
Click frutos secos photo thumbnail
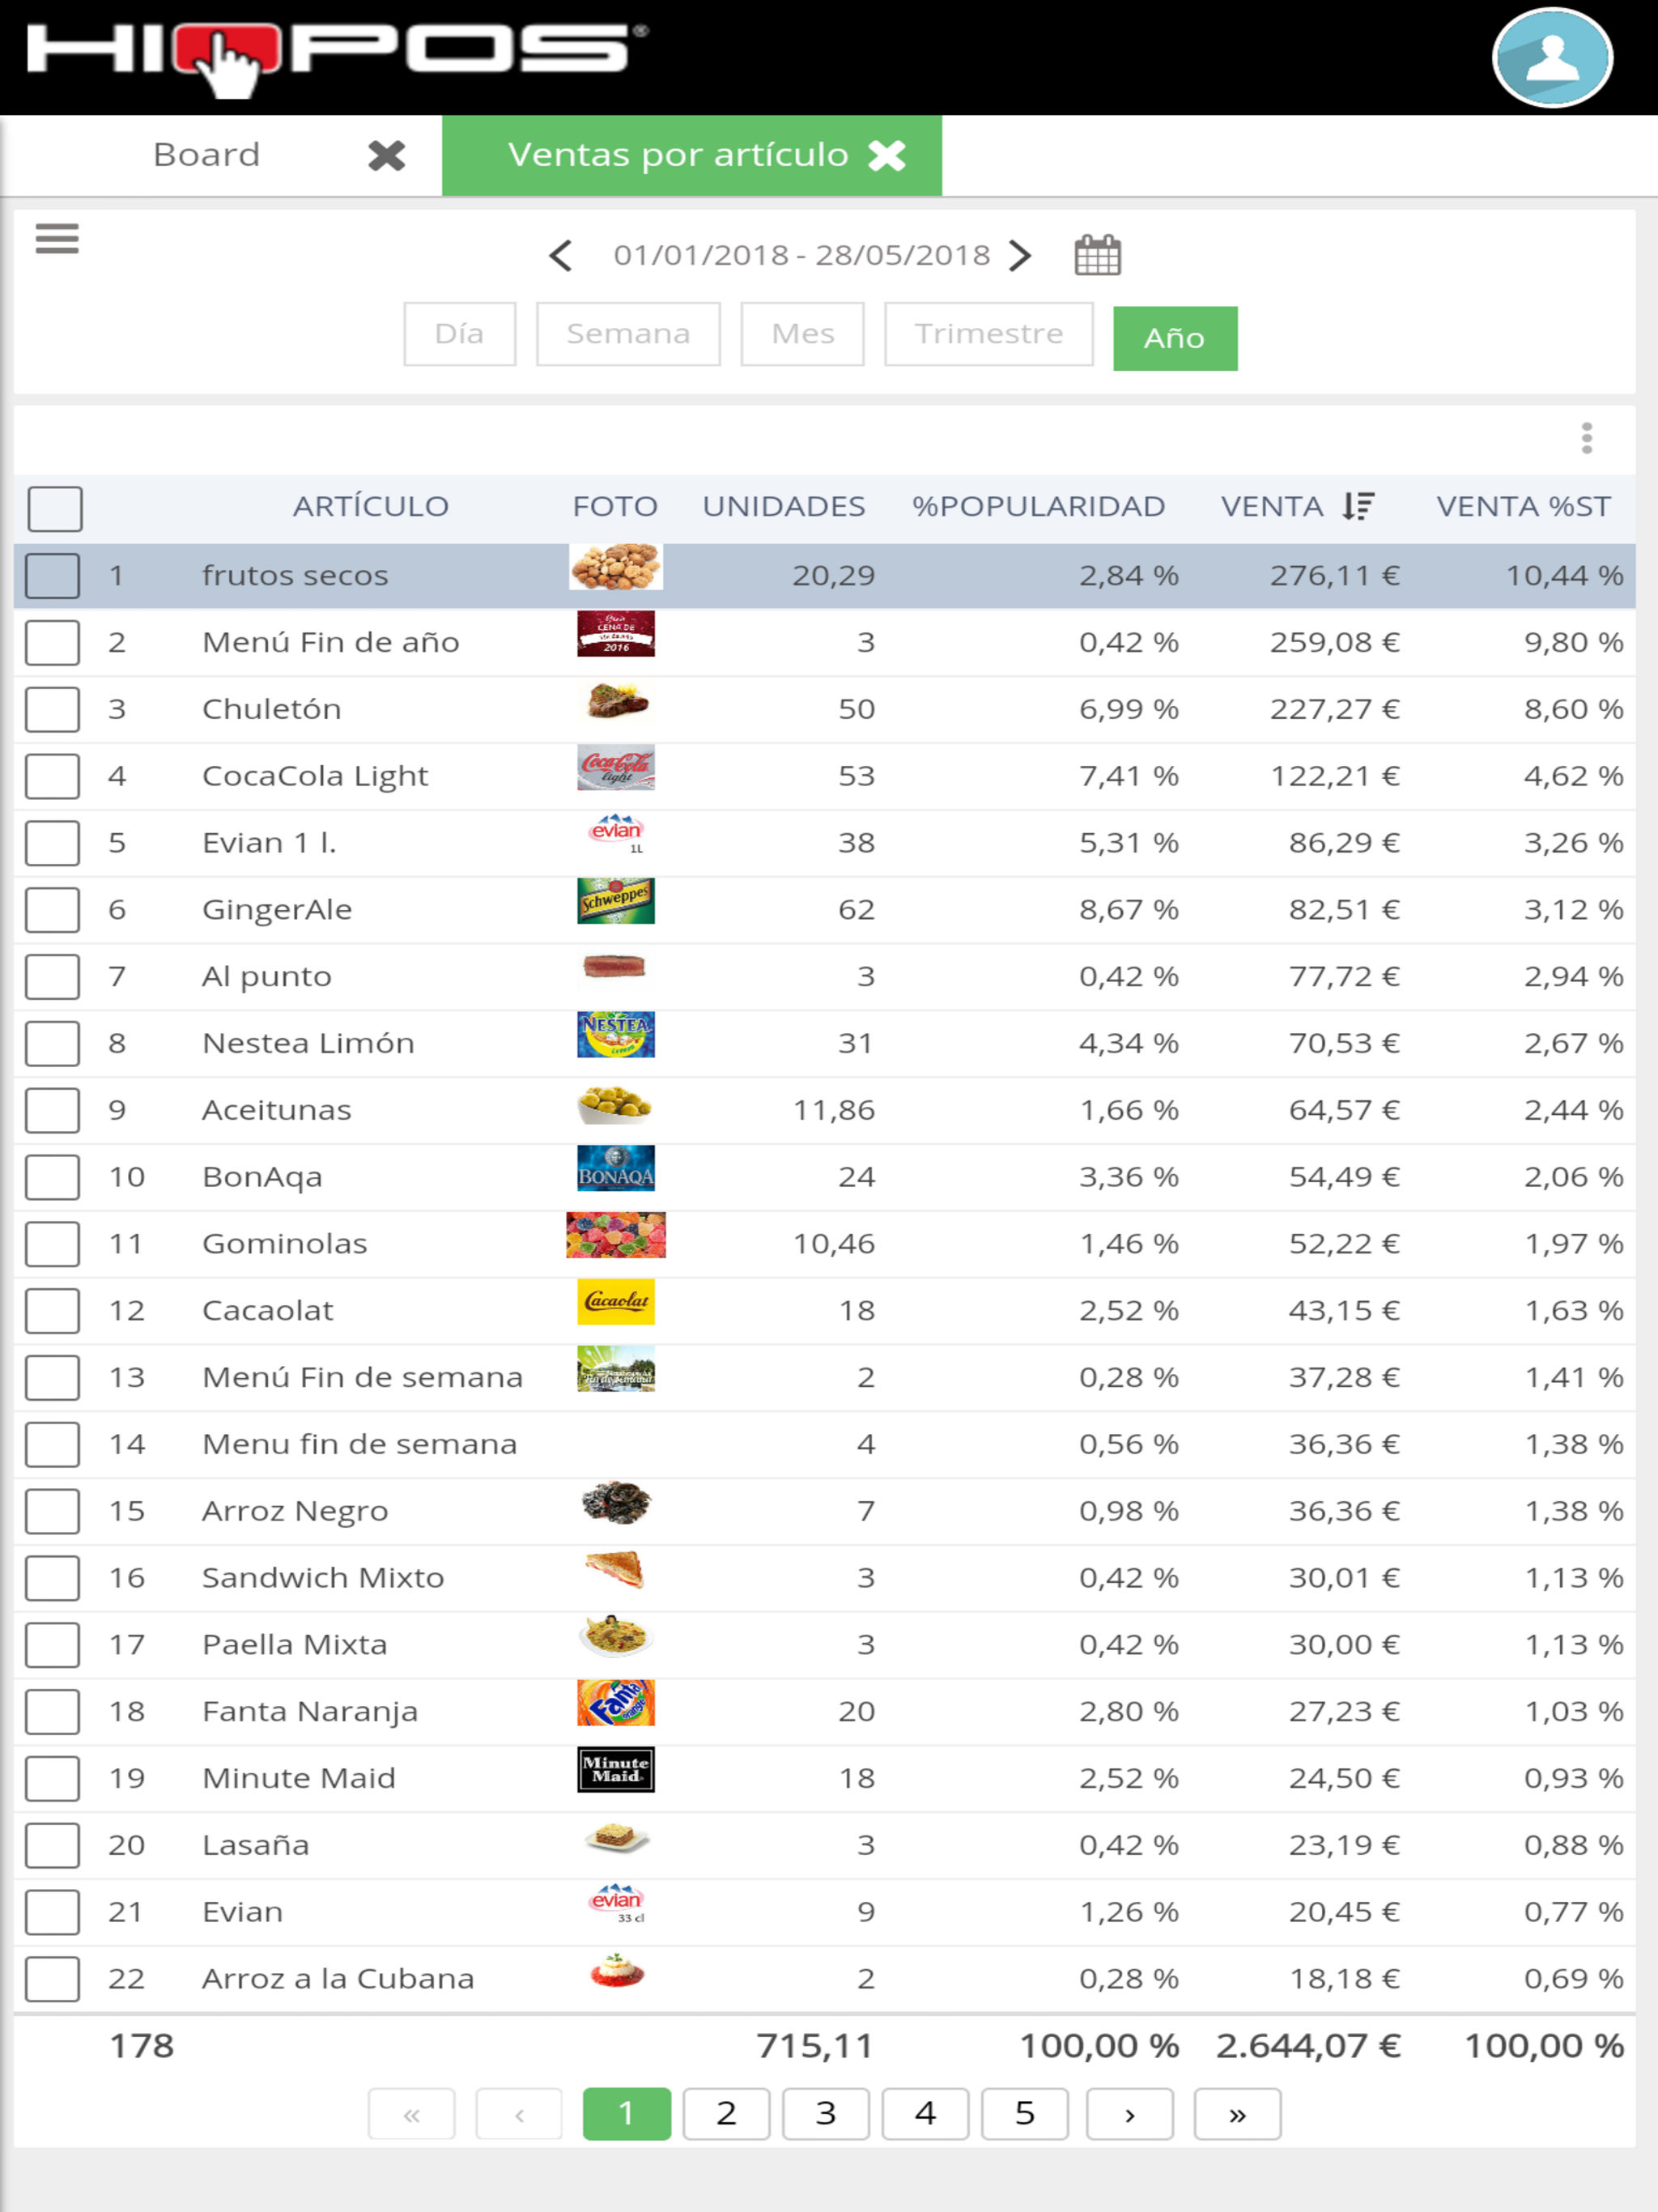pyautogui.click(x=615, y=567)
